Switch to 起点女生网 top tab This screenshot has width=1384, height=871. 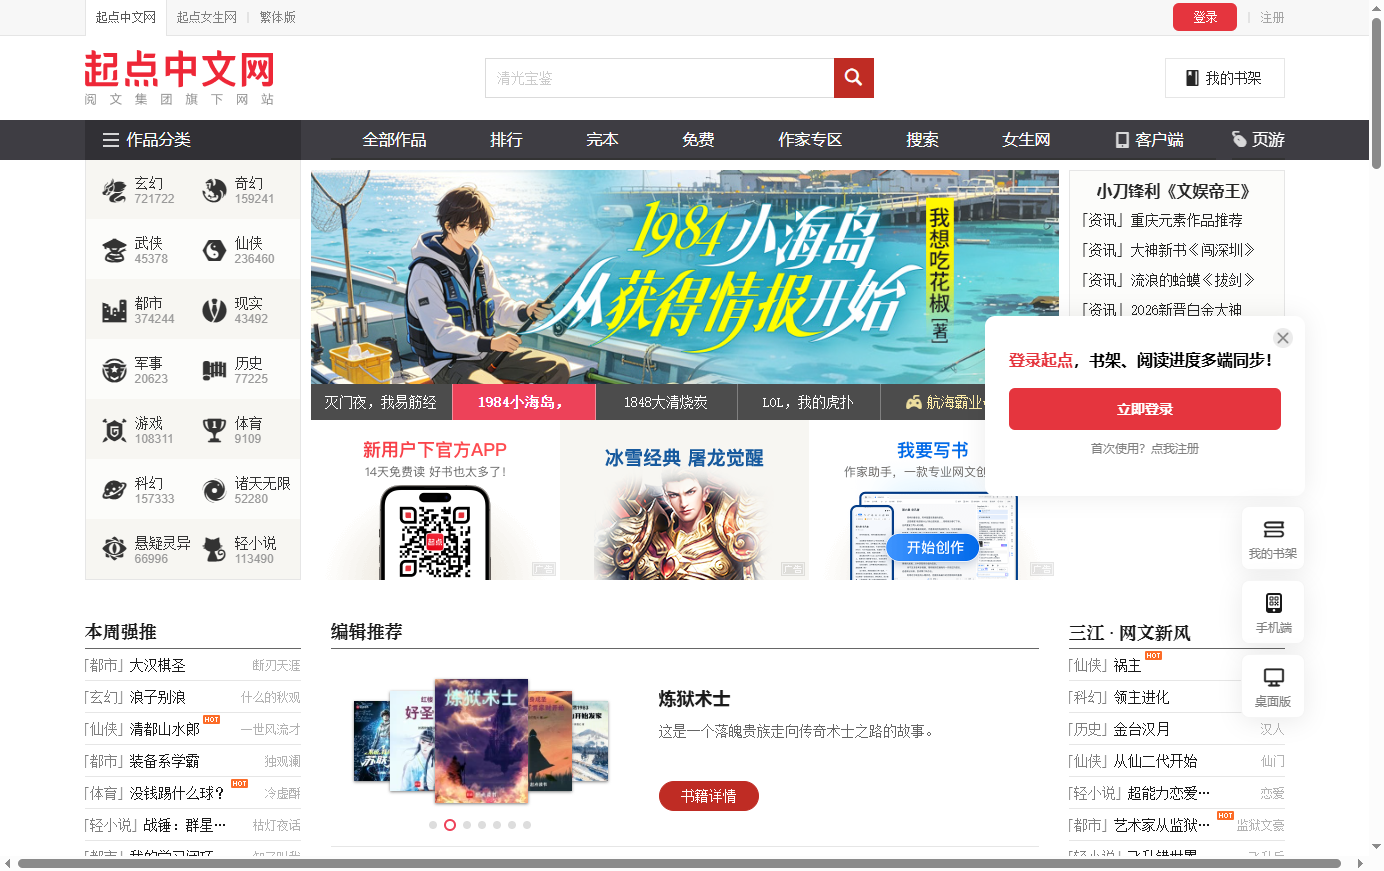click(x=207, y=17)
